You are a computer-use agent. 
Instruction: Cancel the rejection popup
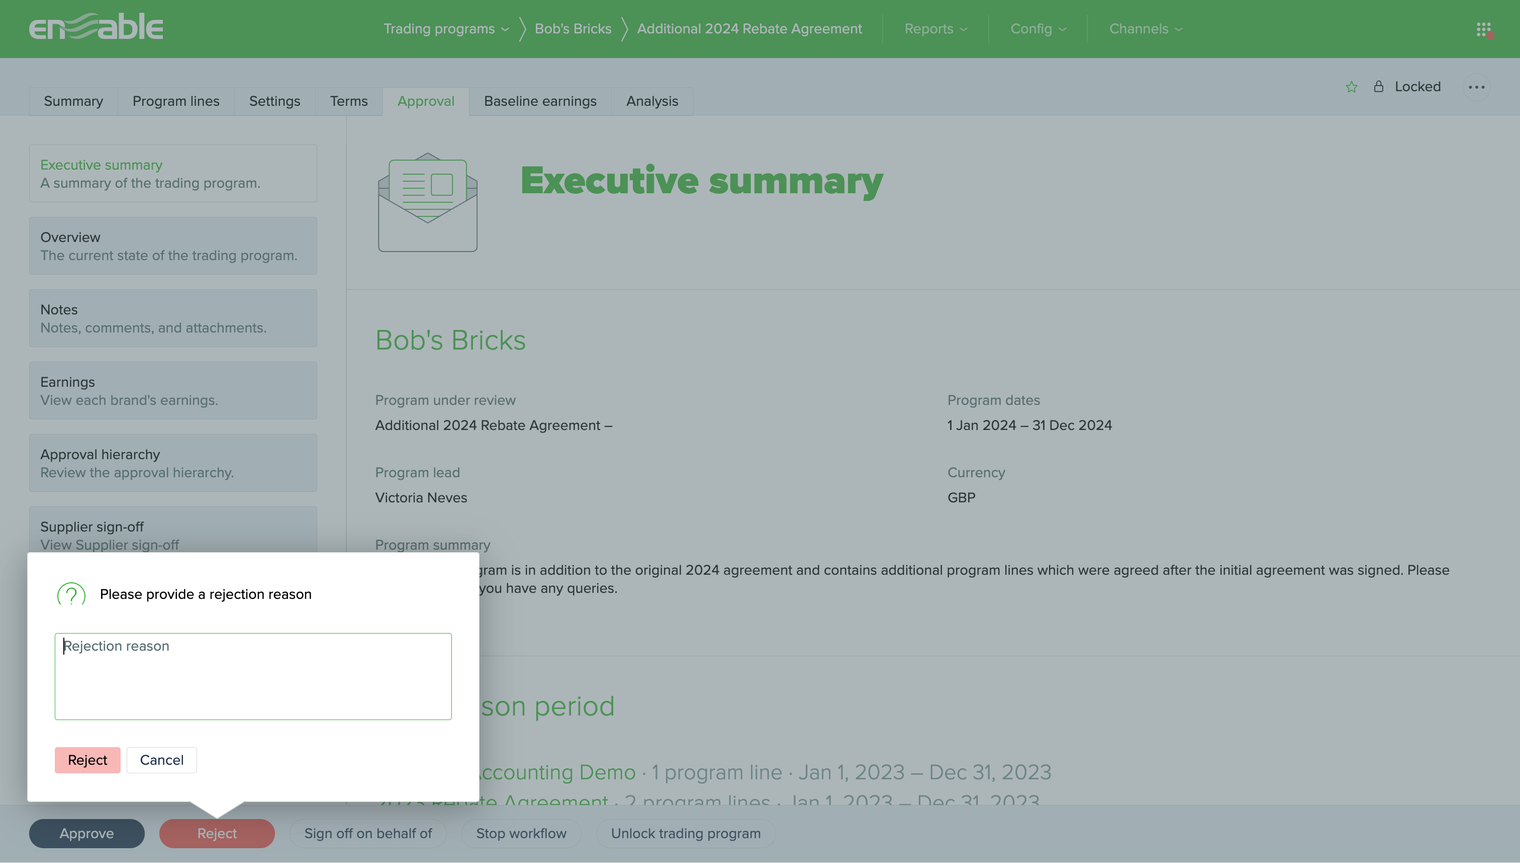coord(162,760)
